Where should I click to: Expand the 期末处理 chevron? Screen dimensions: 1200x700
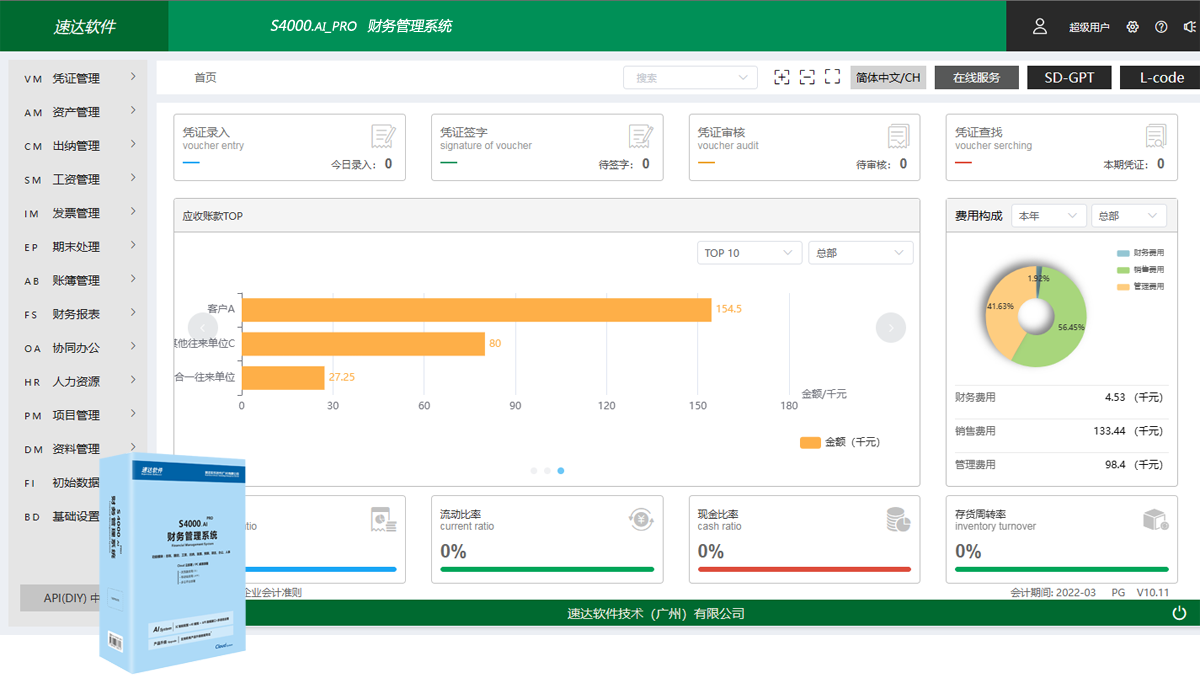coord(133,246)
